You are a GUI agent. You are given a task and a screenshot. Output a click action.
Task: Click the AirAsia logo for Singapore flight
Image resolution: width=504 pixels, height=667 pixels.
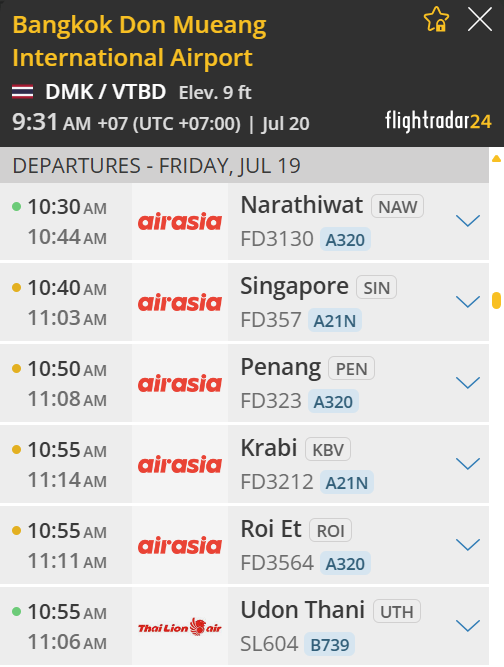click(179, 302)
